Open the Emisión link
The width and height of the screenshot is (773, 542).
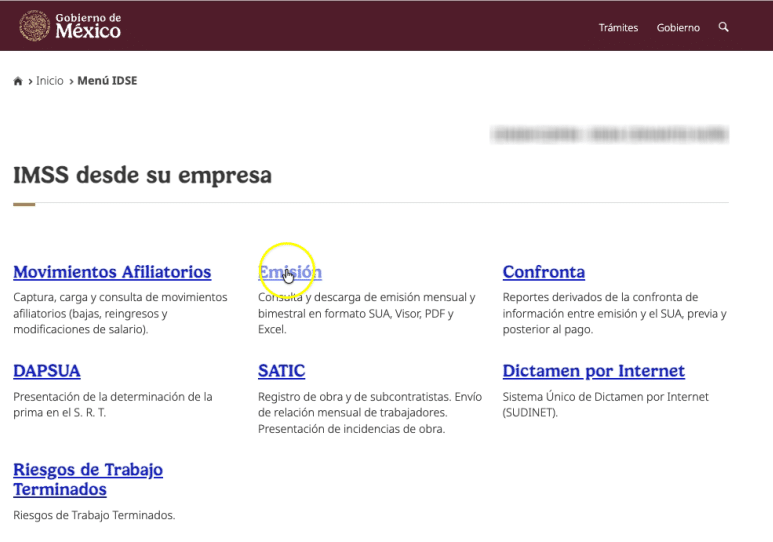(x=290, y=272)
